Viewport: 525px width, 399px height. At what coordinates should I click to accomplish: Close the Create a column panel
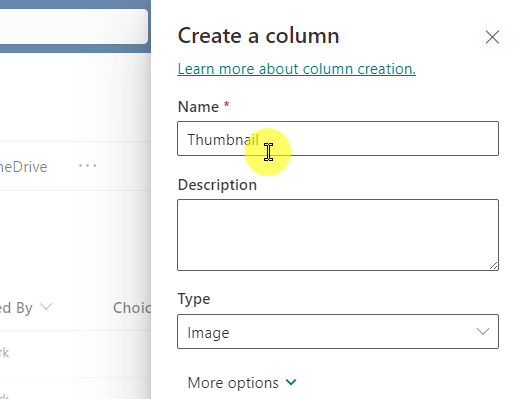tap(492, 37)
